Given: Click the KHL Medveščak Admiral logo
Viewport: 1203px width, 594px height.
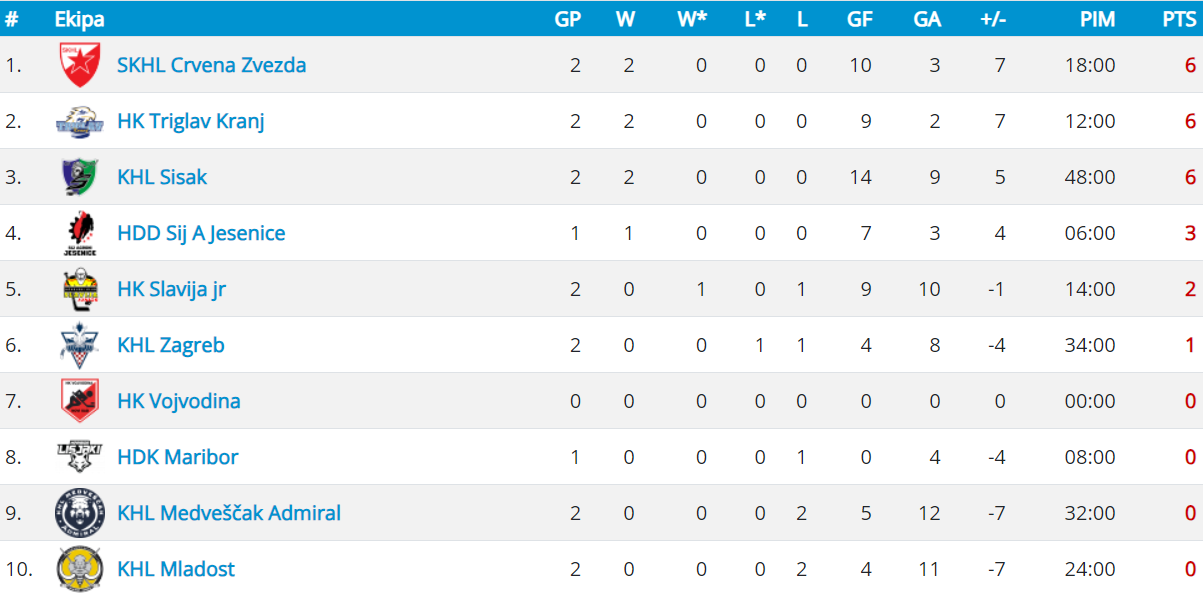Looking at the screenshot, I should (78, 513).
